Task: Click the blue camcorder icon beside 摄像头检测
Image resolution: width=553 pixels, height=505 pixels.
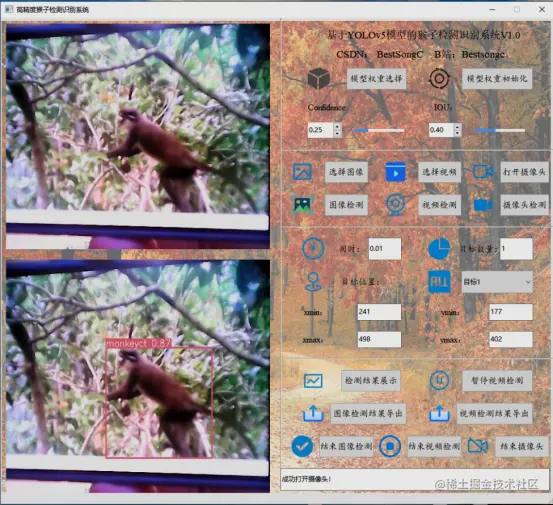Action: pos(483,205)
